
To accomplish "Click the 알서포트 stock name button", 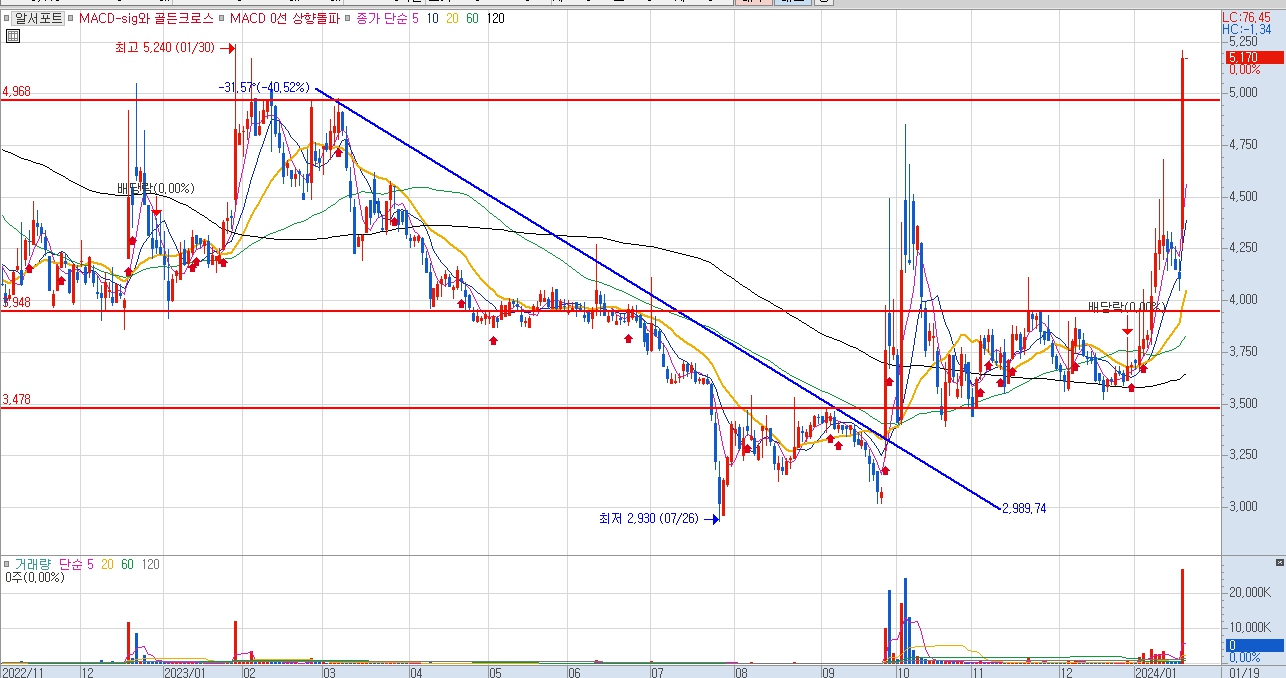I will click(40, 18).
